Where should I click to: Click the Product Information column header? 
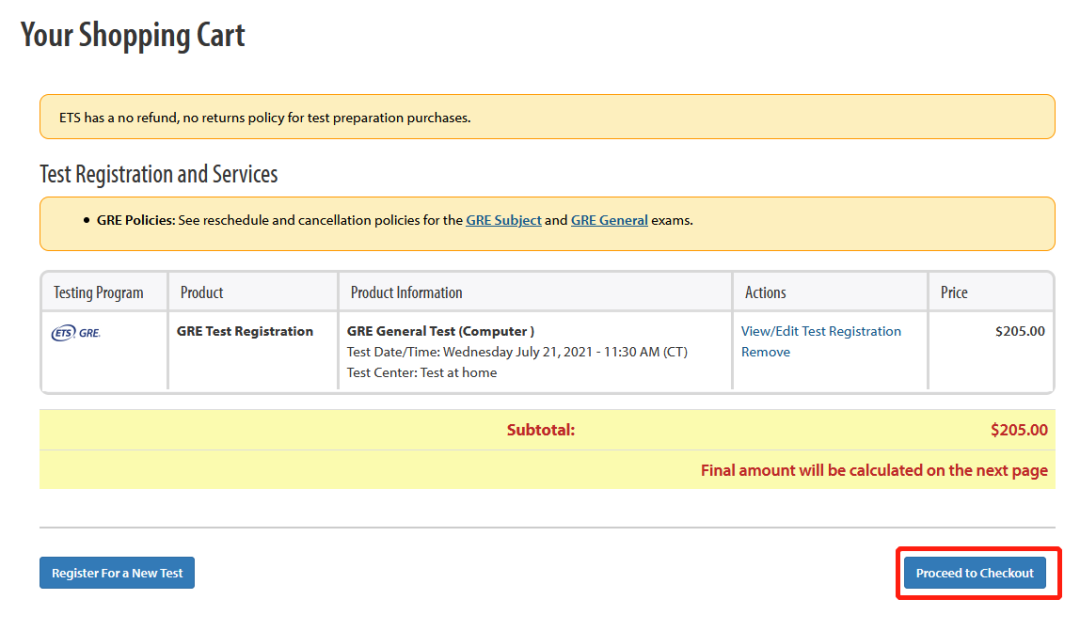coord(406,293)
